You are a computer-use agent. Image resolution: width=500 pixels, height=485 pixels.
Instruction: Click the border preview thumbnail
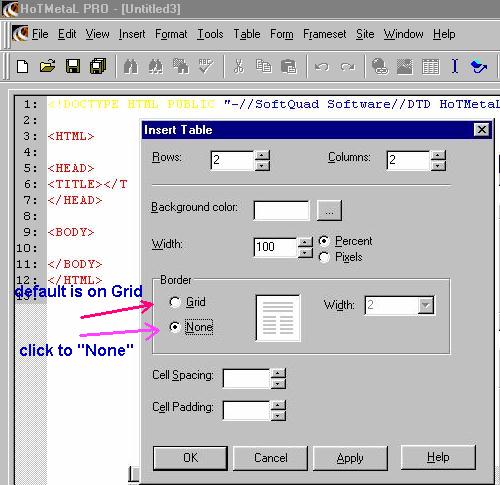278,318
